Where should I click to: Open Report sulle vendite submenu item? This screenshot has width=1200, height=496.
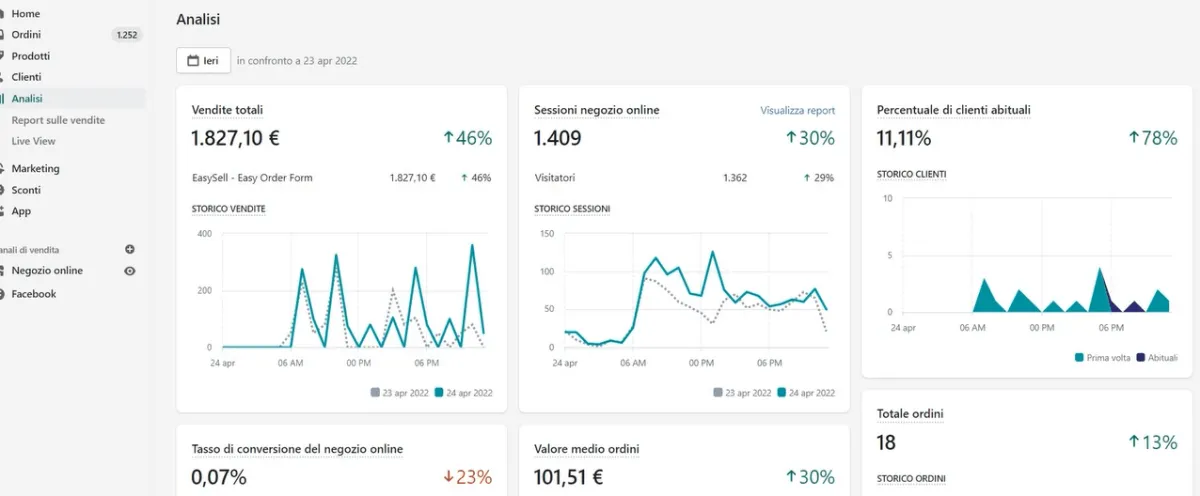[58, 120]
